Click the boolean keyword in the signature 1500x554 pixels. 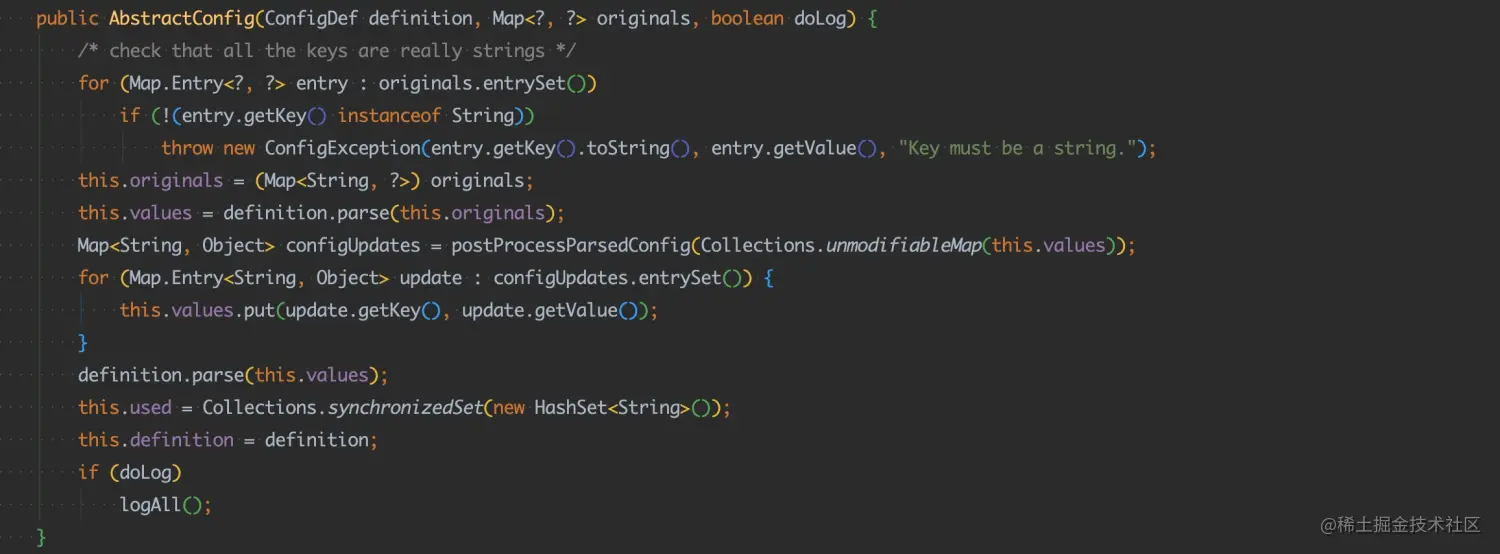coord(747,19)
